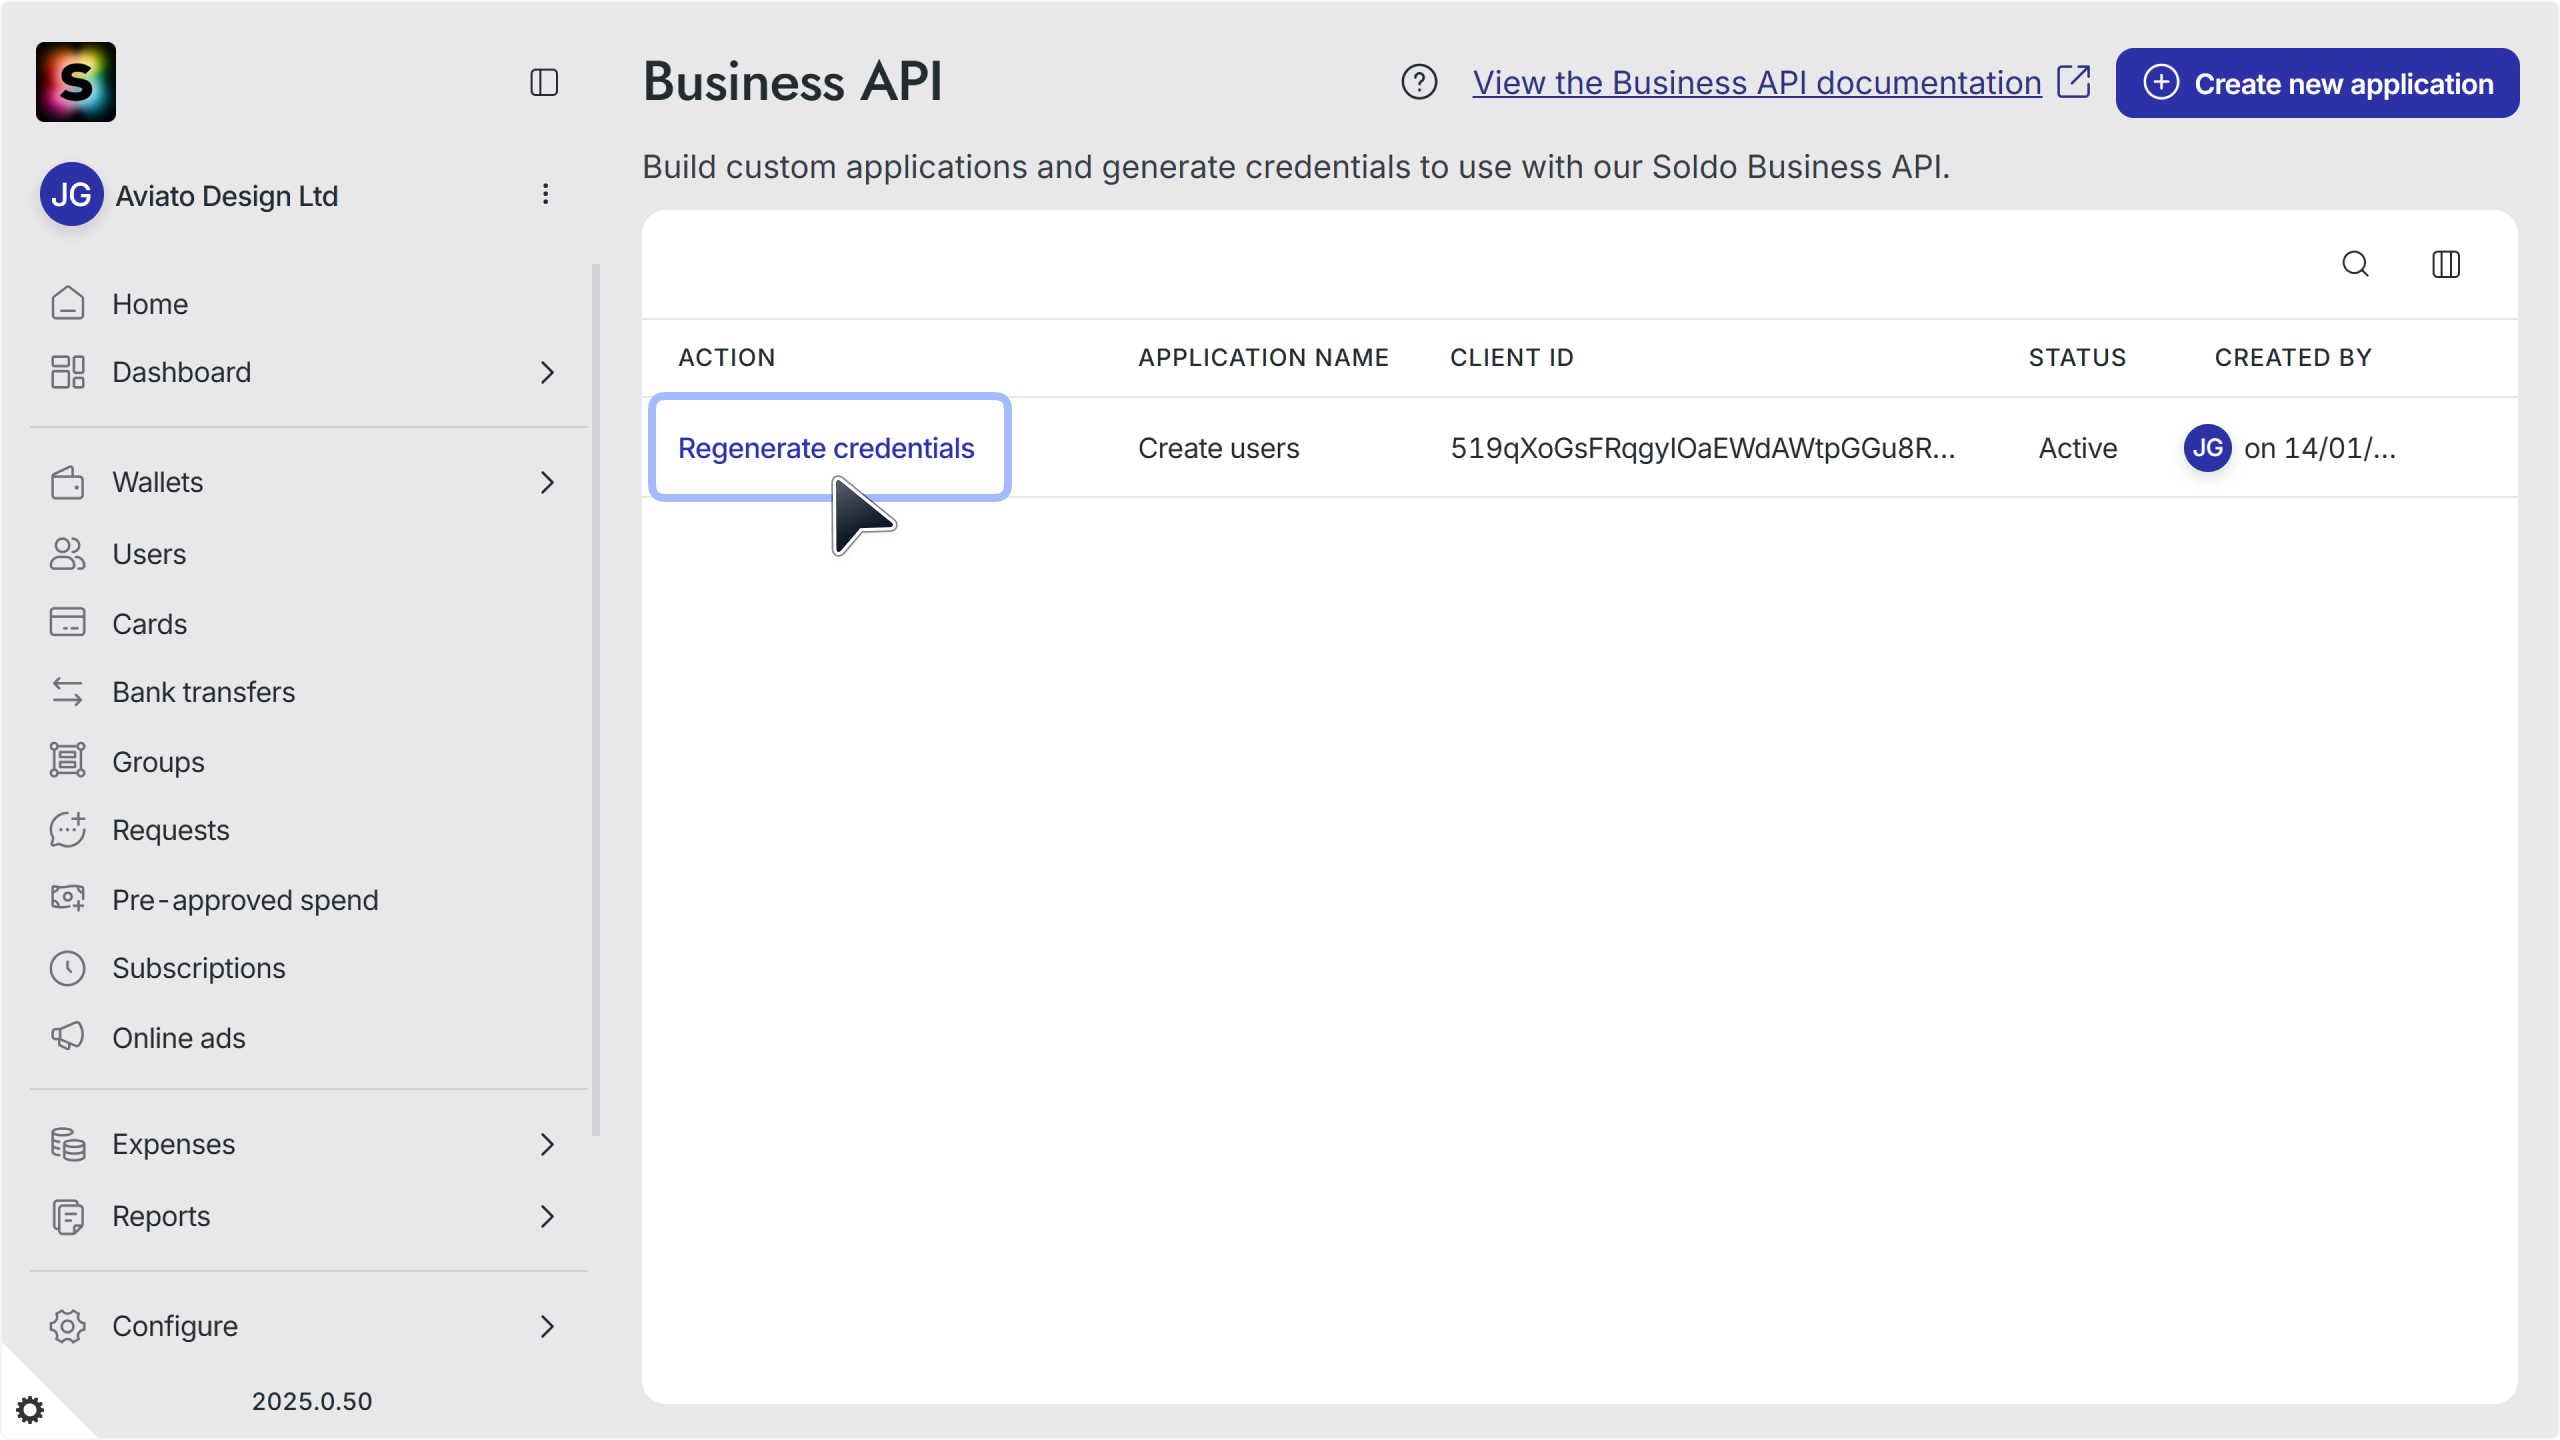
Task: Click the Pre-approved spend icon
Action: [67, 899]
